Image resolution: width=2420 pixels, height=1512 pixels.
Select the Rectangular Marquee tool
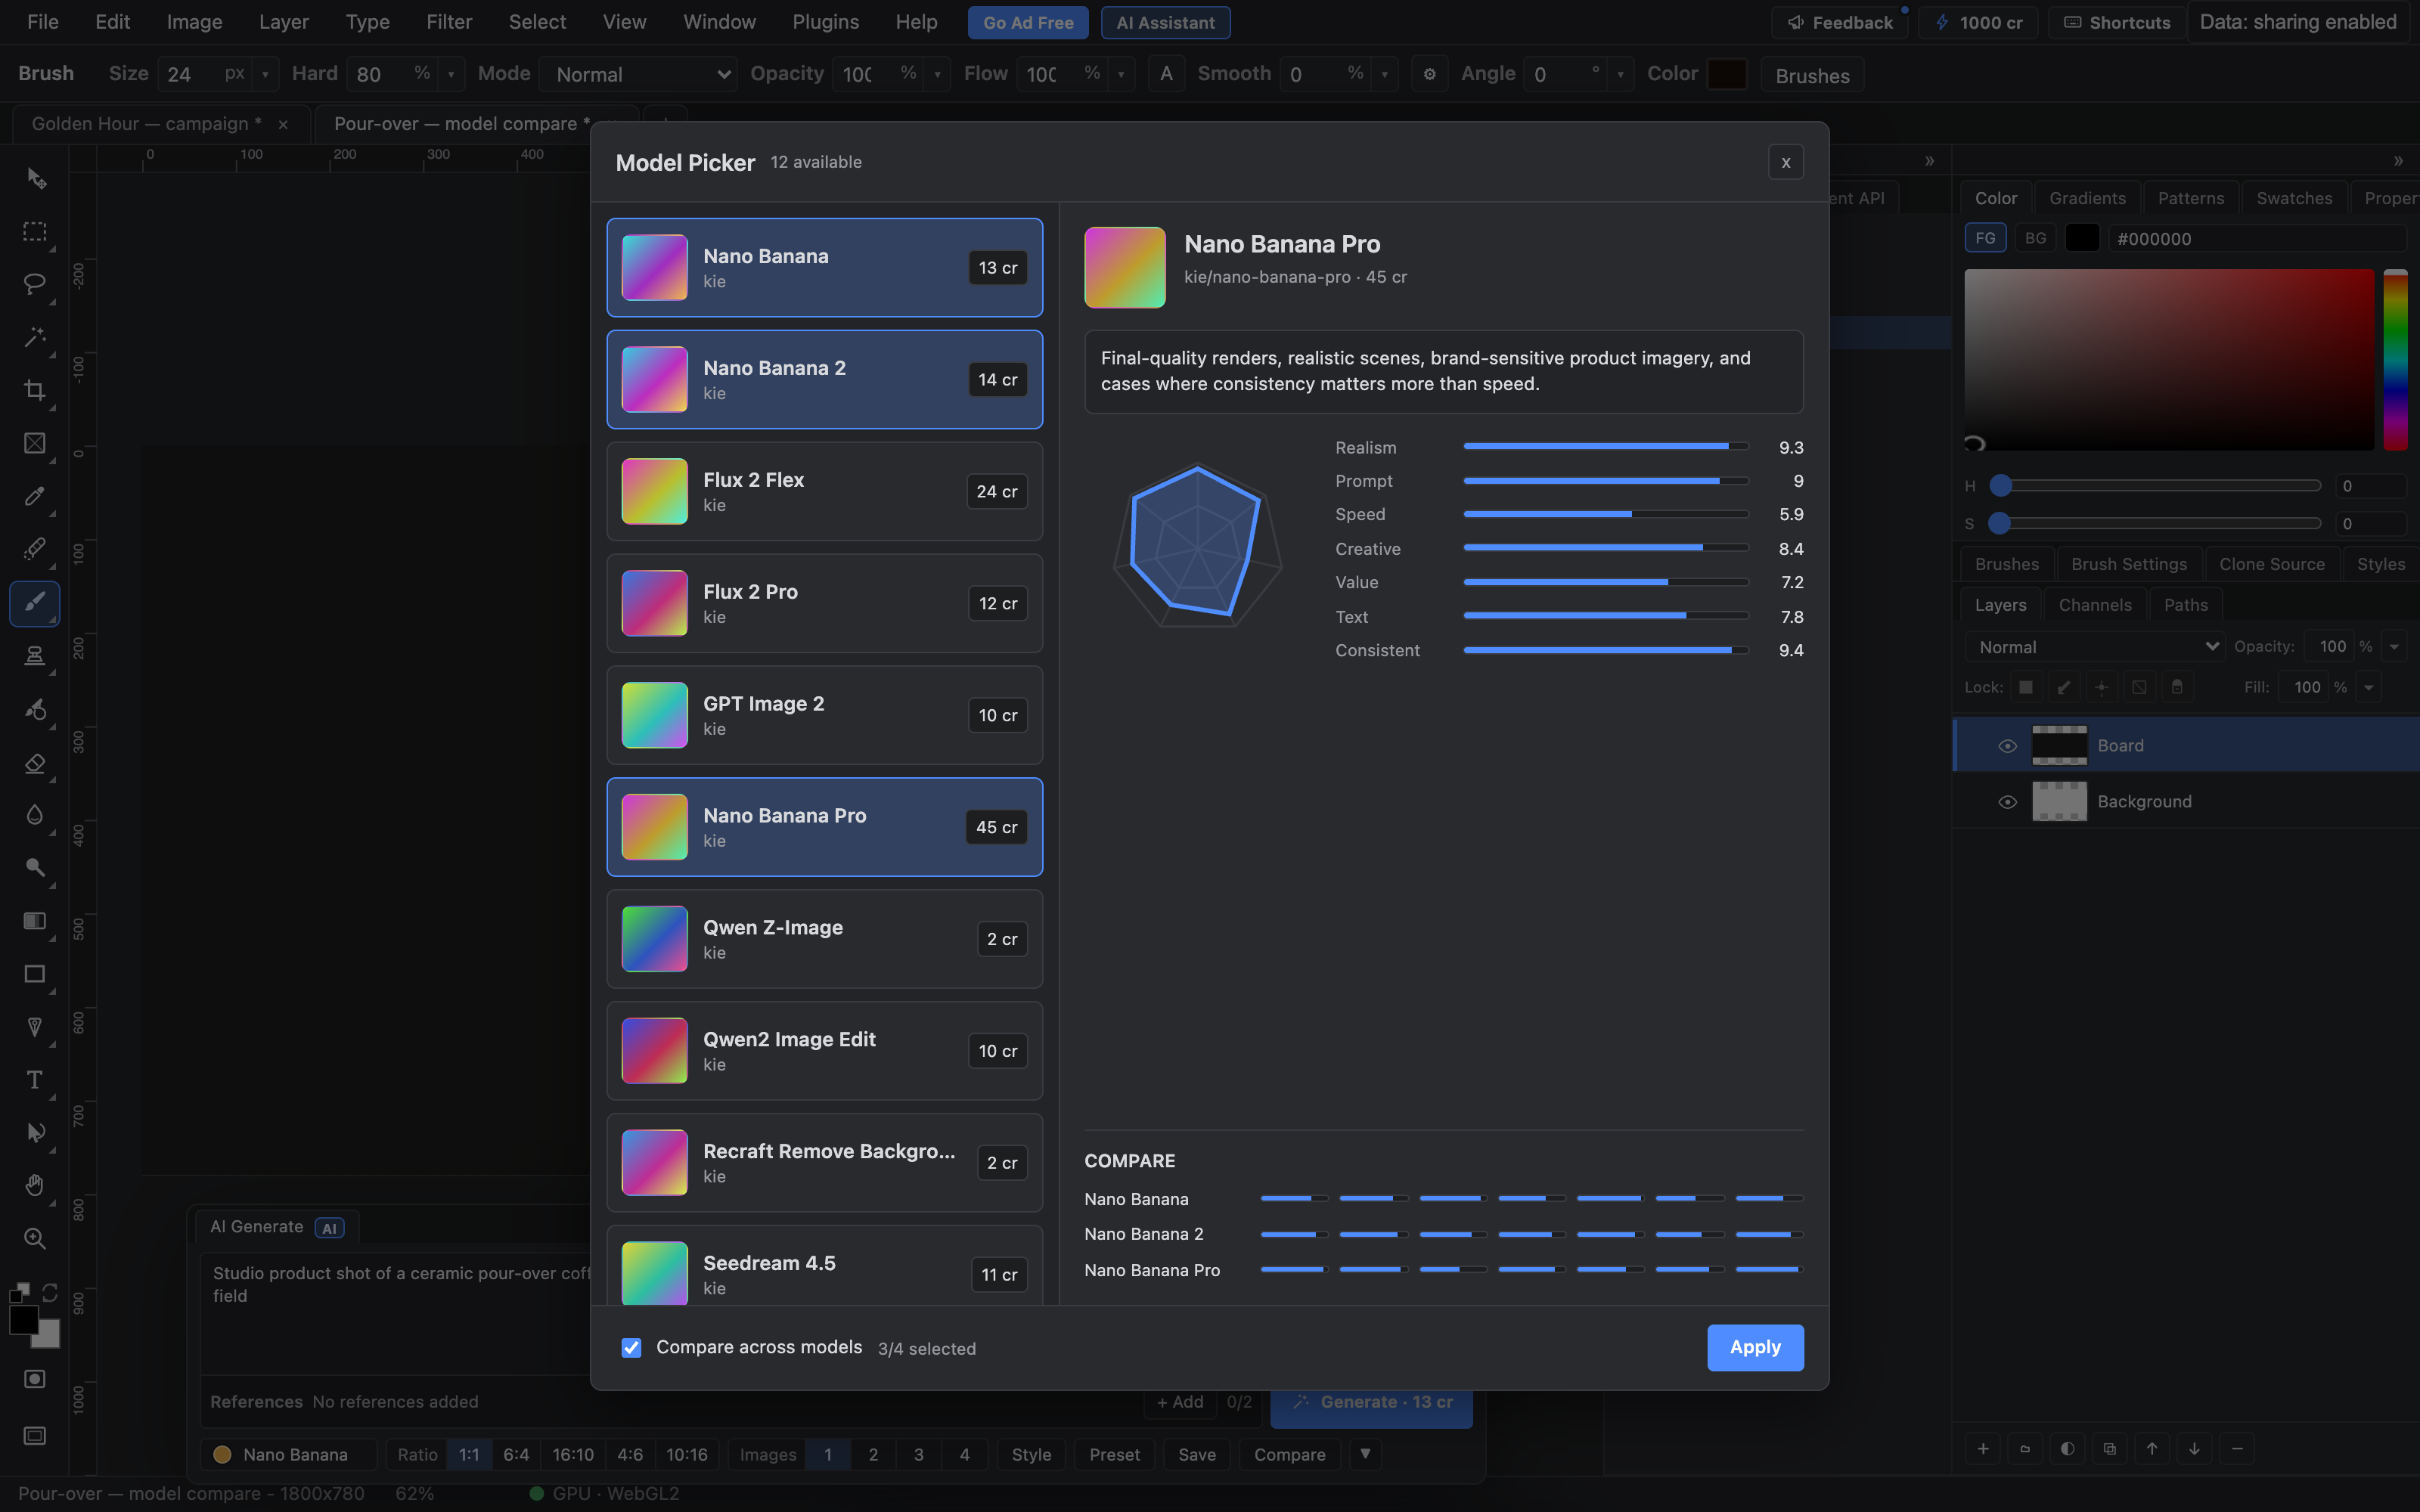(x=35, y=232)
